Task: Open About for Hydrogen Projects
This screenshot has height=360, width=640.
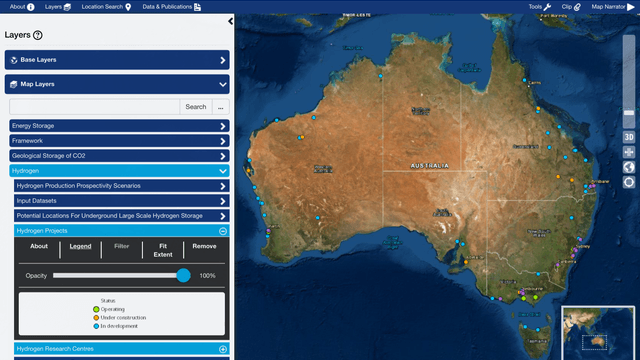Action: coord(39,246)
